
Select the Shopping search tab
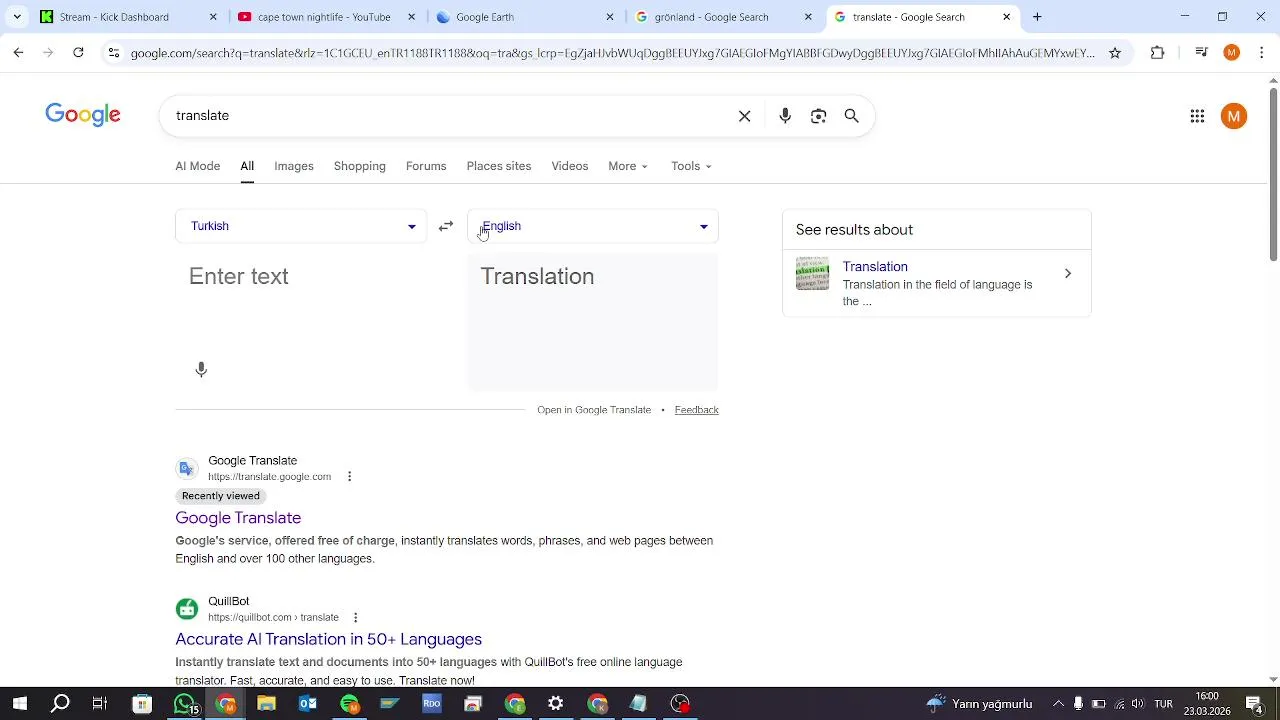(360, 166)
